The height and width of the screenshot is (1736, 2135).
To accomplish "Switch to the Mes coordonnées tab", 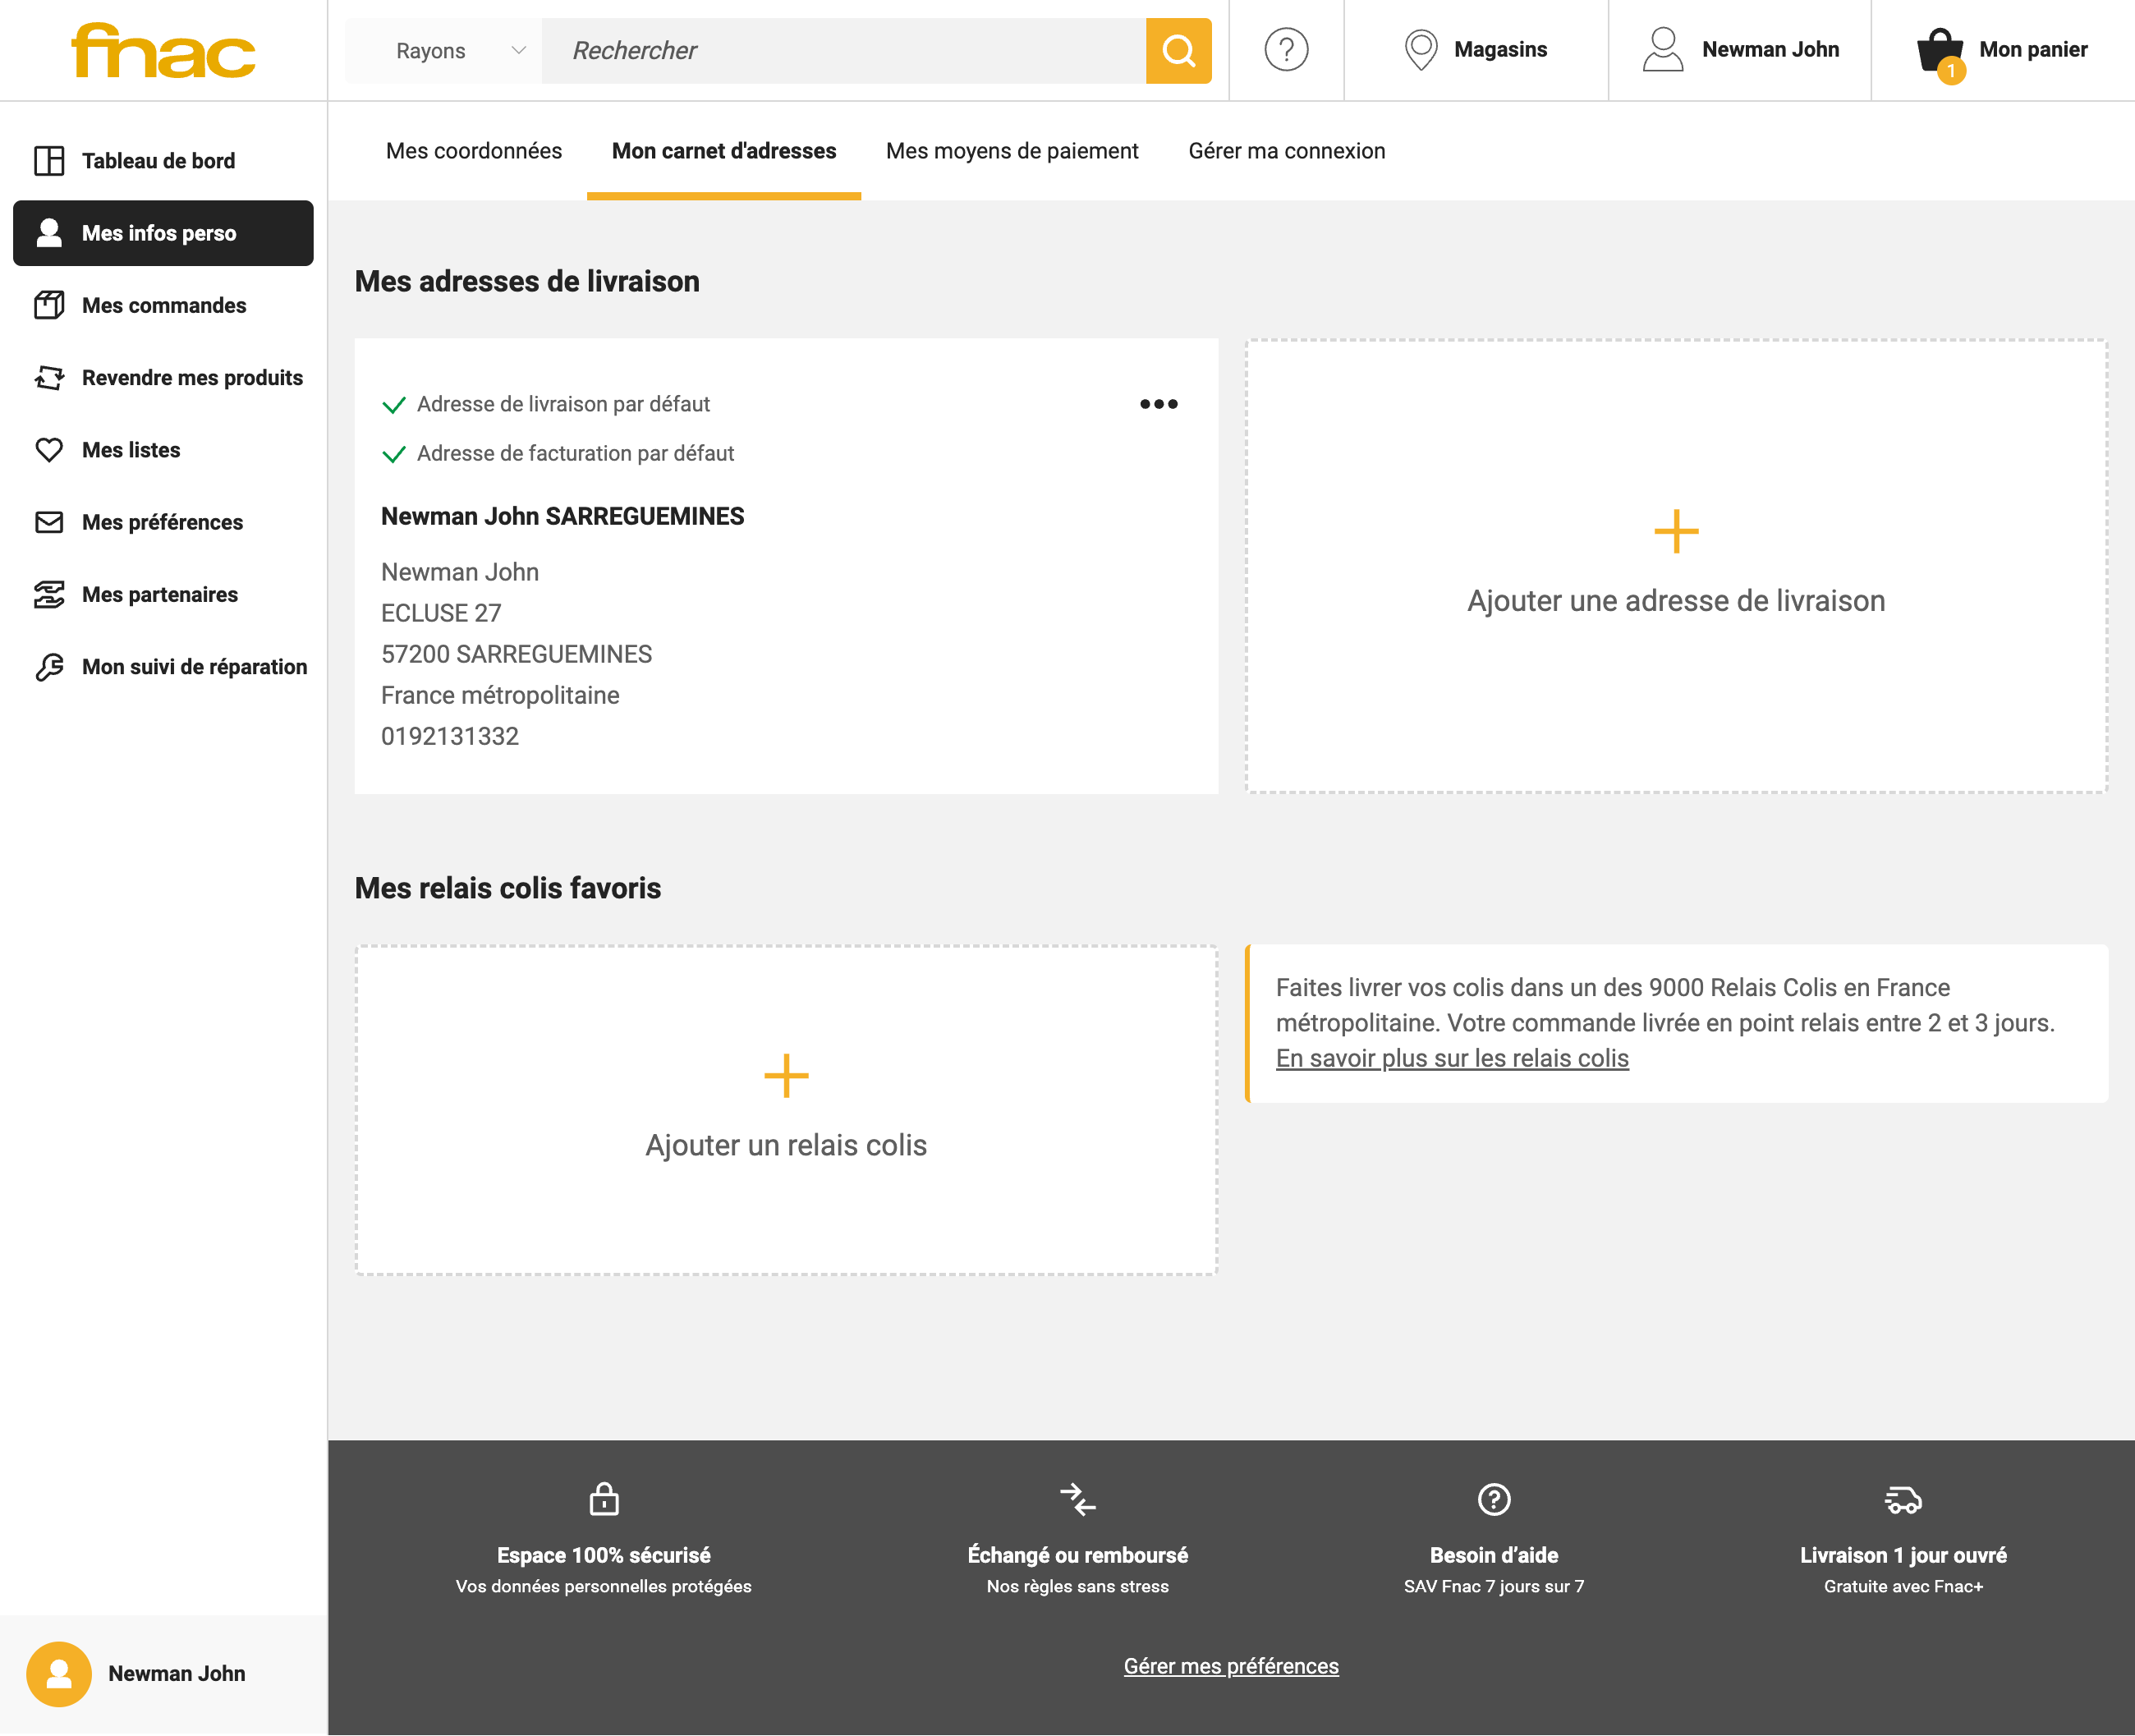I will coord(473,151).
